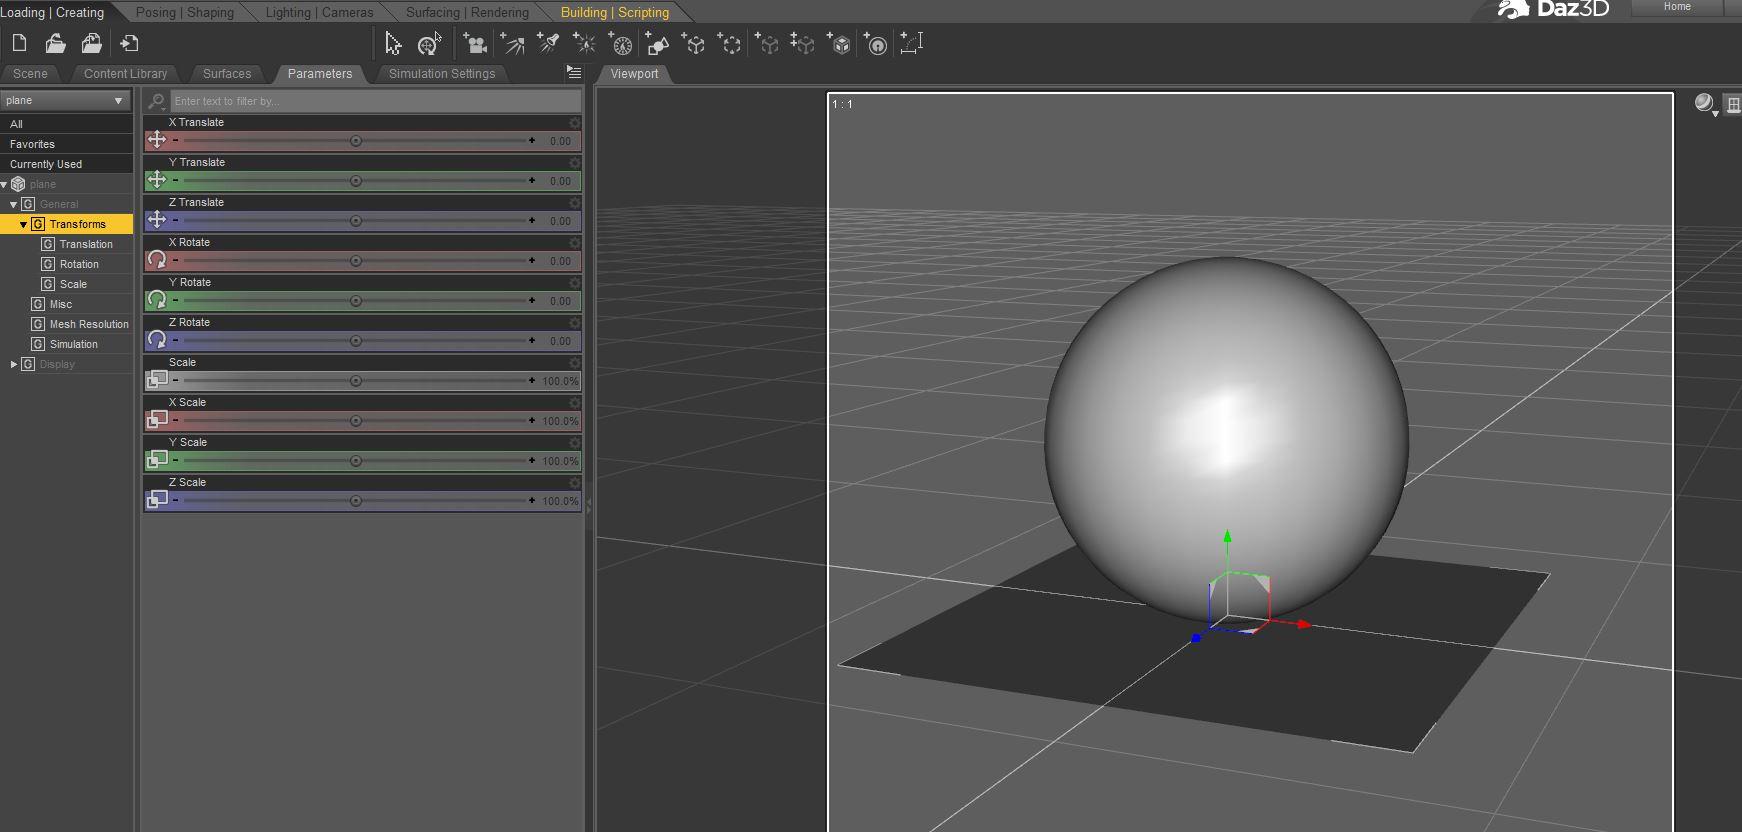
Task: Select the Building | Scripting activity tab
Action: (615, 12)
